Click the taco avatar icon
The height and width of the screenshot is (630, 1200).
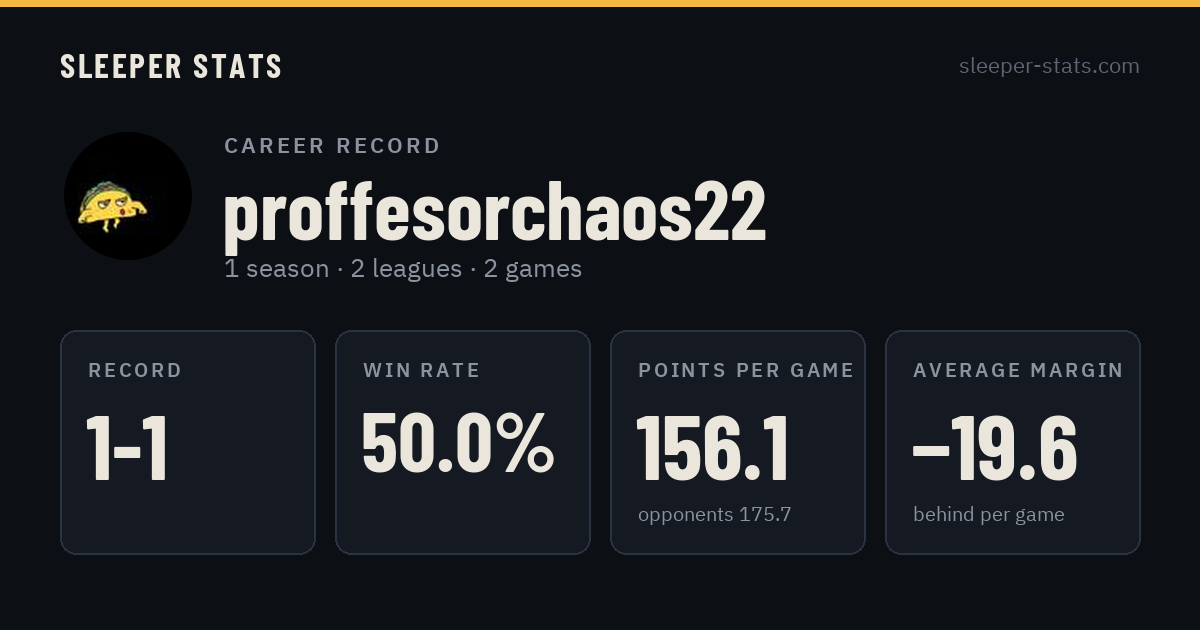(x=128, y=196)
